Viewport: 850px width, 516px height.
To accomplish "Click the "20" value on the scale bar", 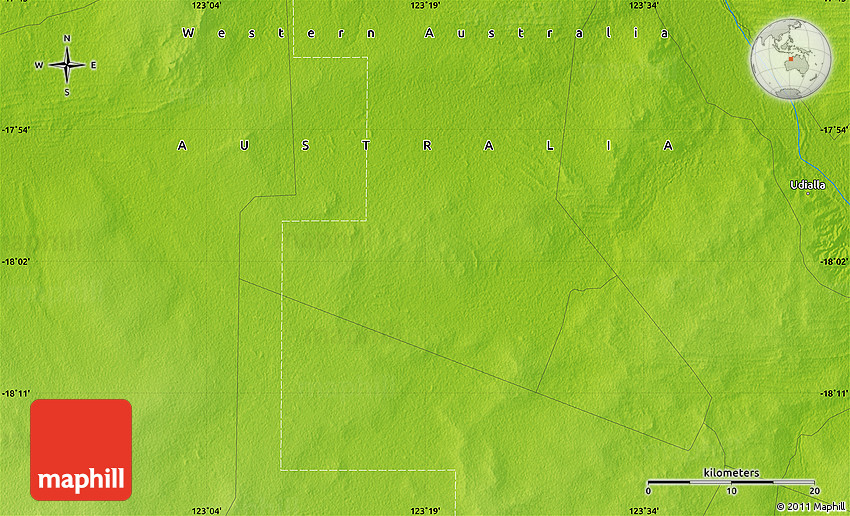I will [815, 491].
